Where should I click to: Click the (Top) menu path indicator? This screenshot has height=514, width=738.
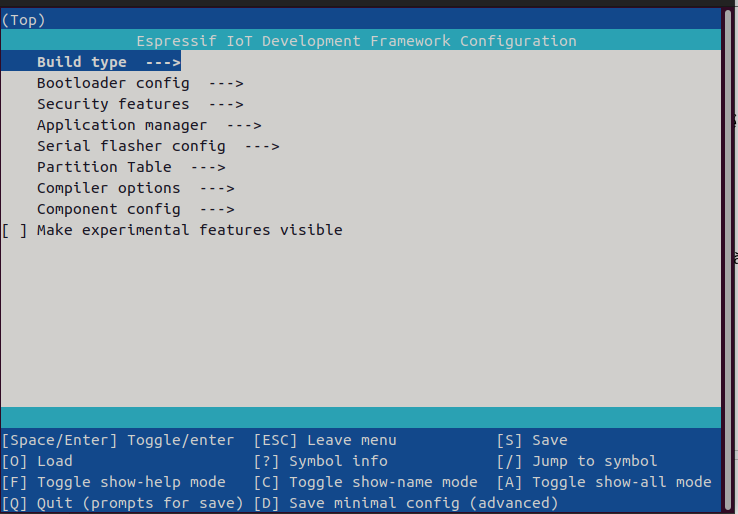coord(24,20)
